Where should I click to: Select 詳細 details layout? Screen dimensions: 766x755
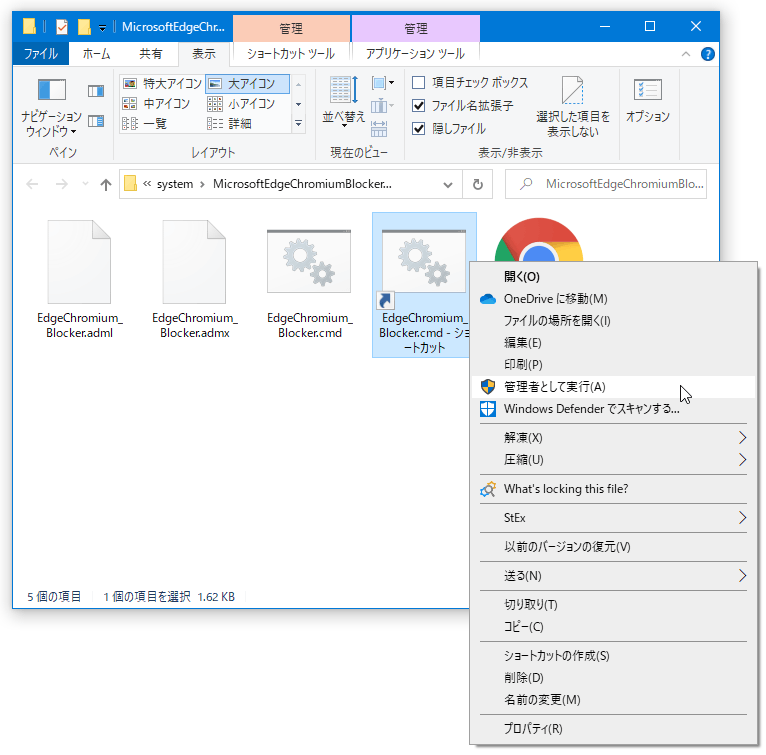pyautogui.click(x=230, y=124)
